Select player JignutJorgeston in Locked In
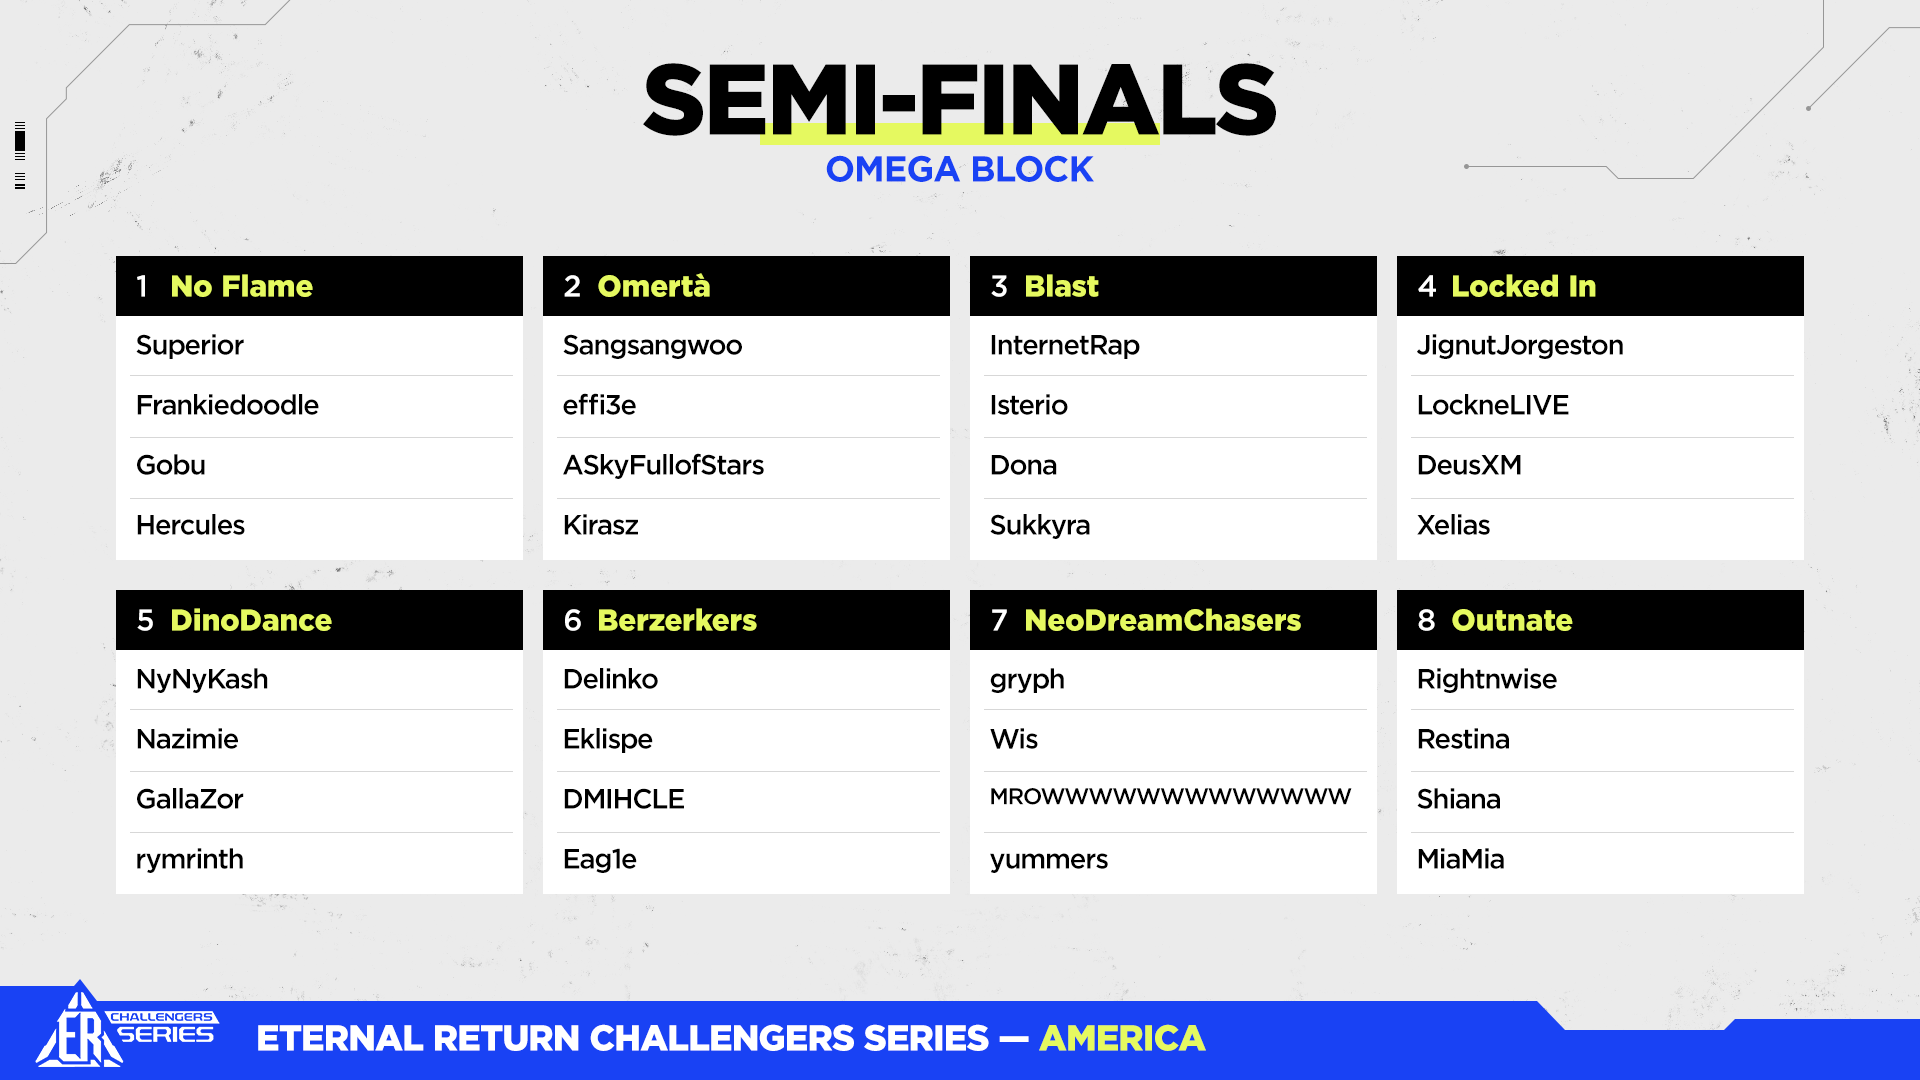 [x=1519, y=345]
